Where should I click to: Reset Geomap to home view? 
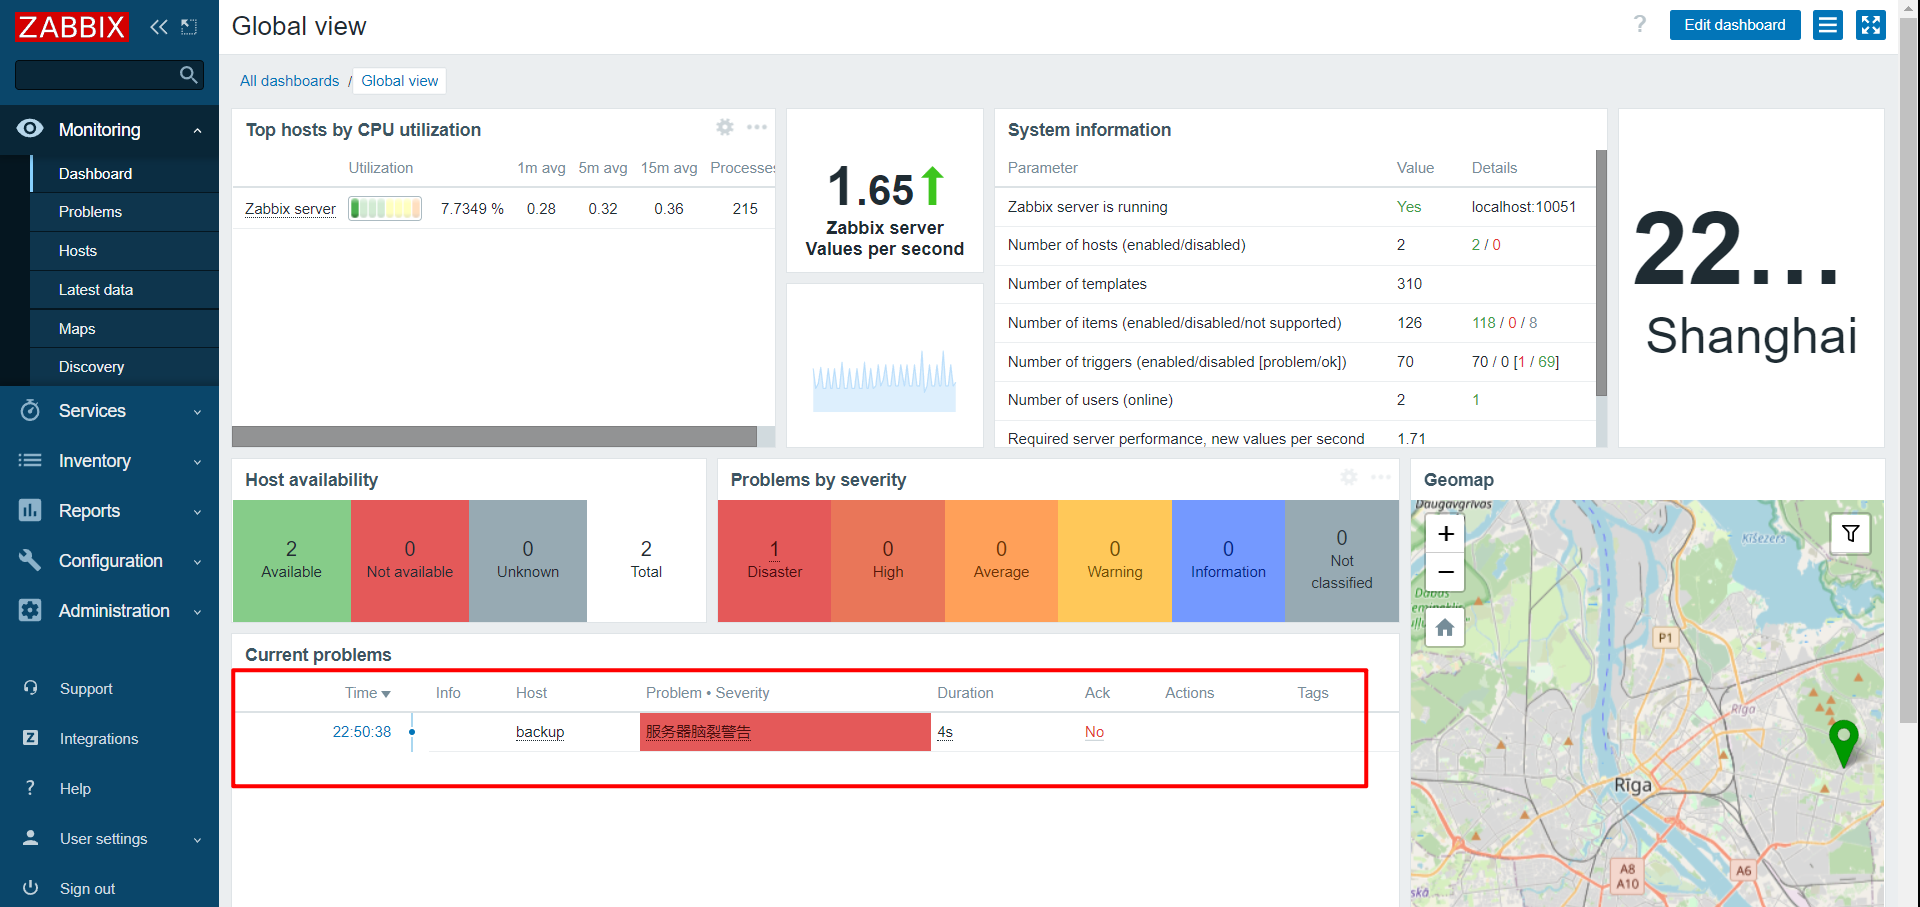click(1445, 628)
